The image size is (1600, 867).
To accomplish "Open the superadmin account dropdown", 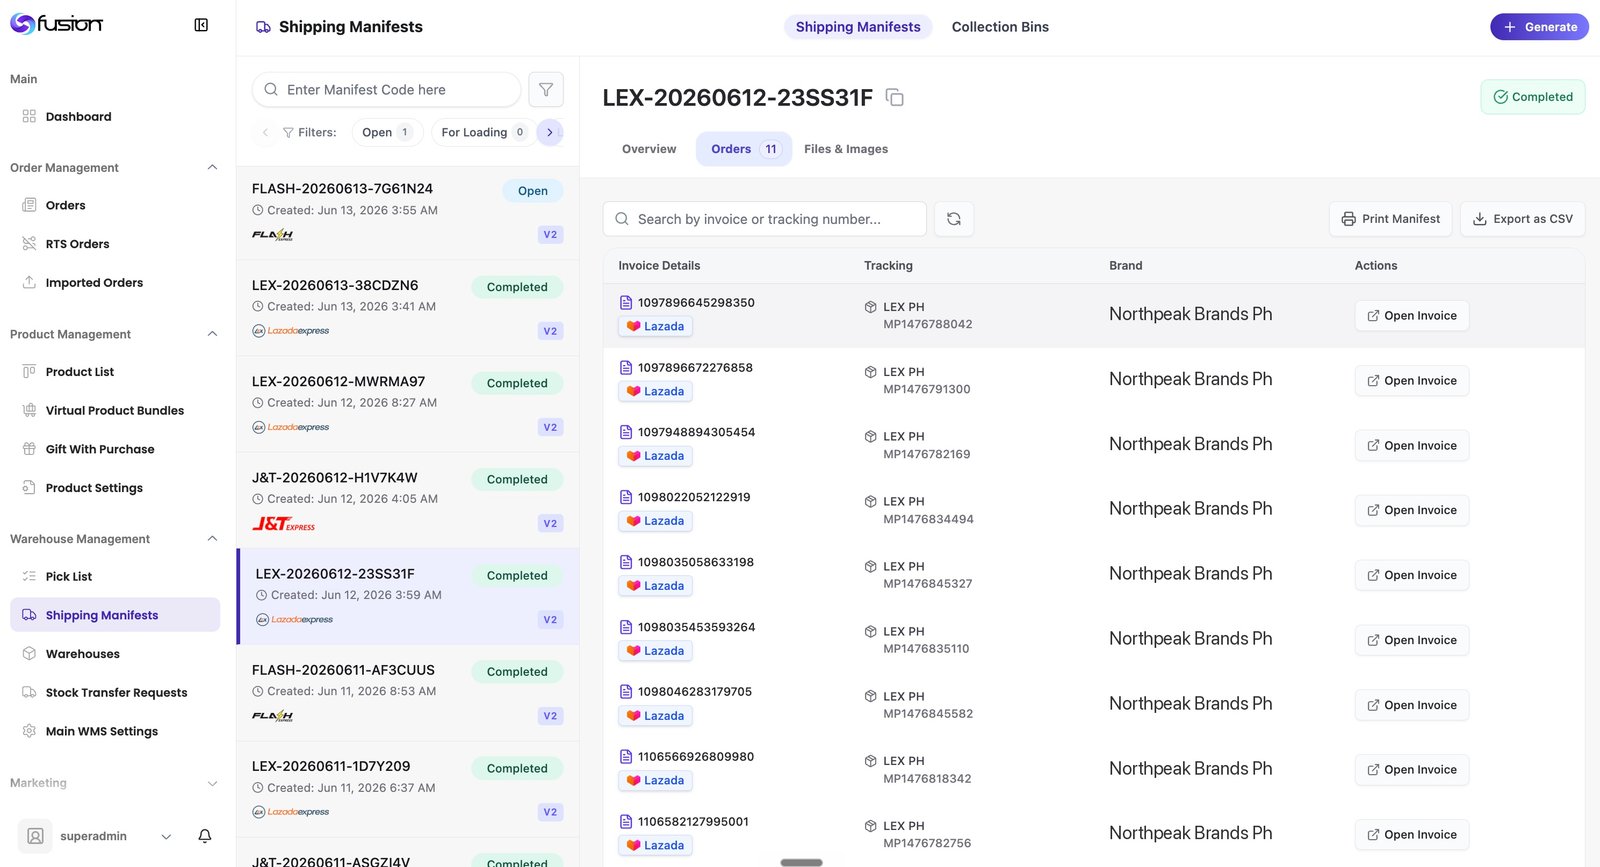I will pos(166,836).
